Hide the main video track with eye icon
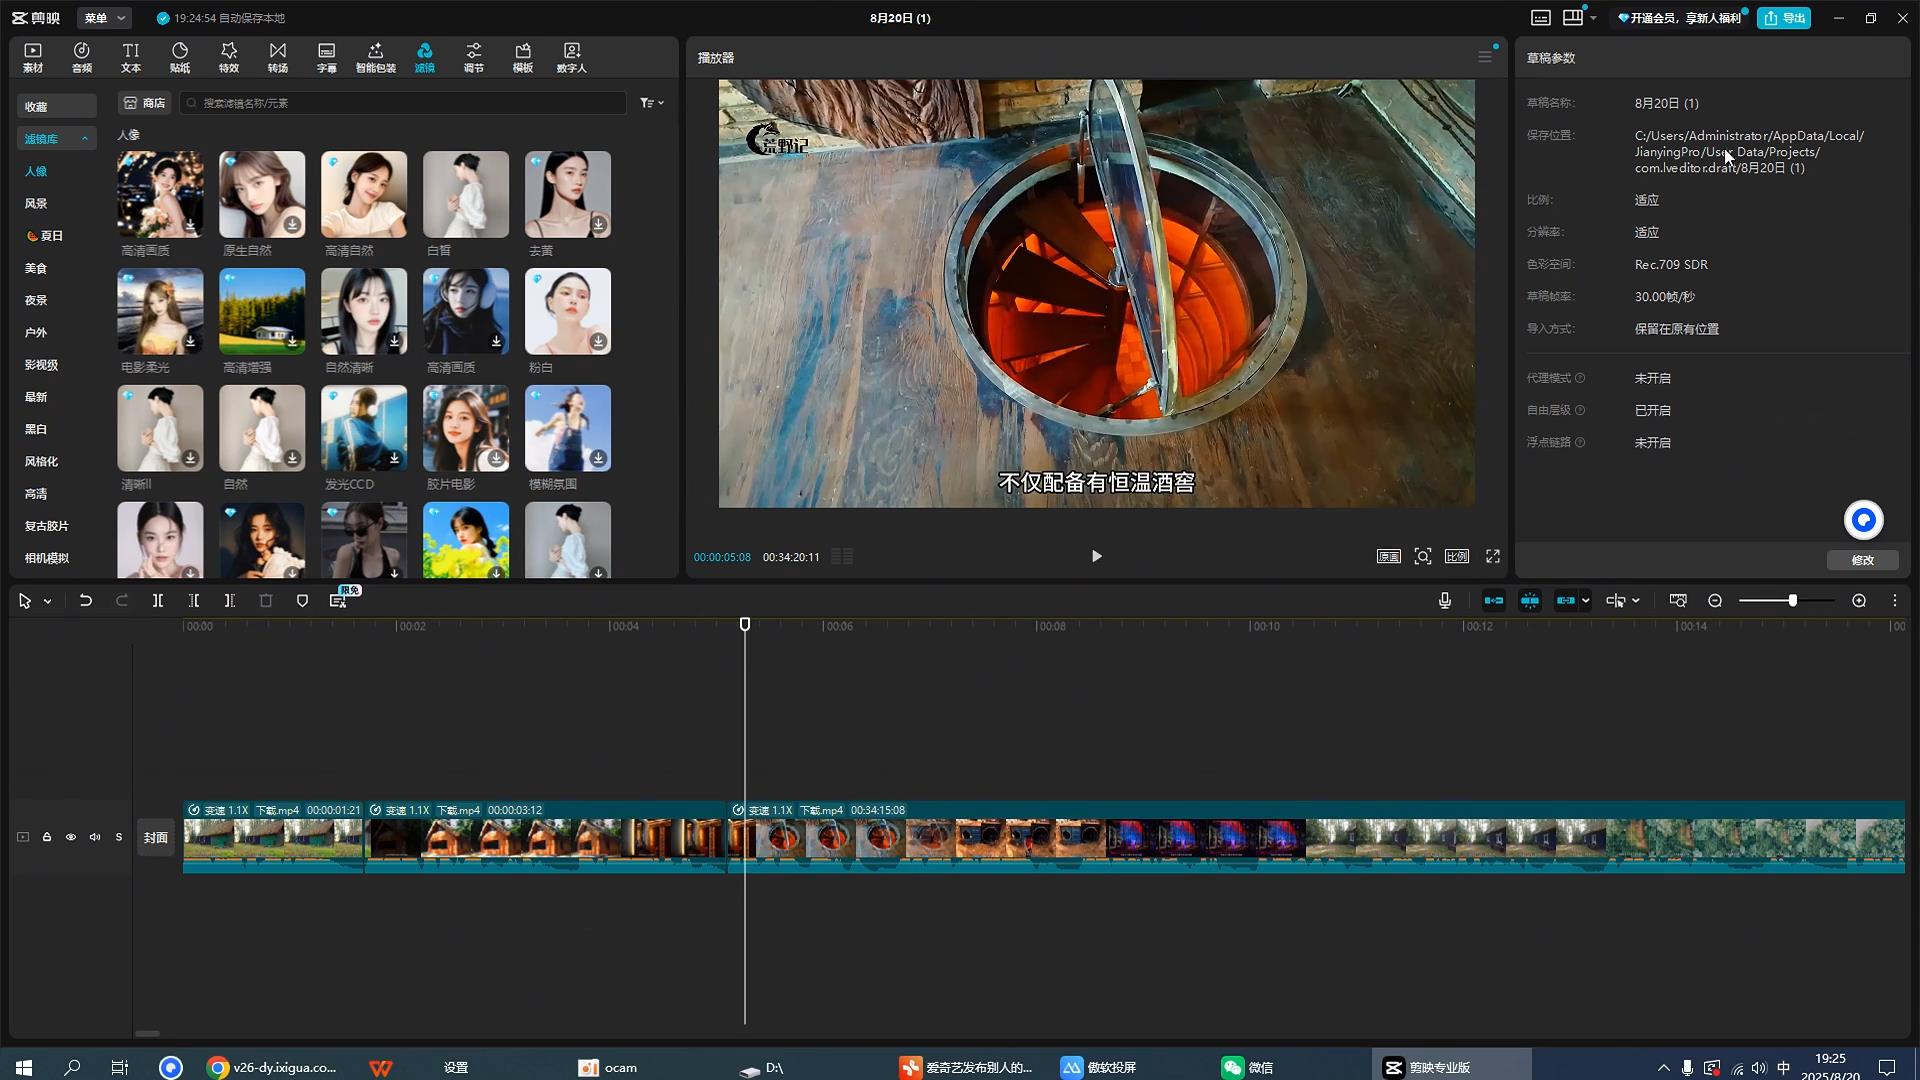Image resolution: width=1920 pixels, height=1080 pixels. 71,838
